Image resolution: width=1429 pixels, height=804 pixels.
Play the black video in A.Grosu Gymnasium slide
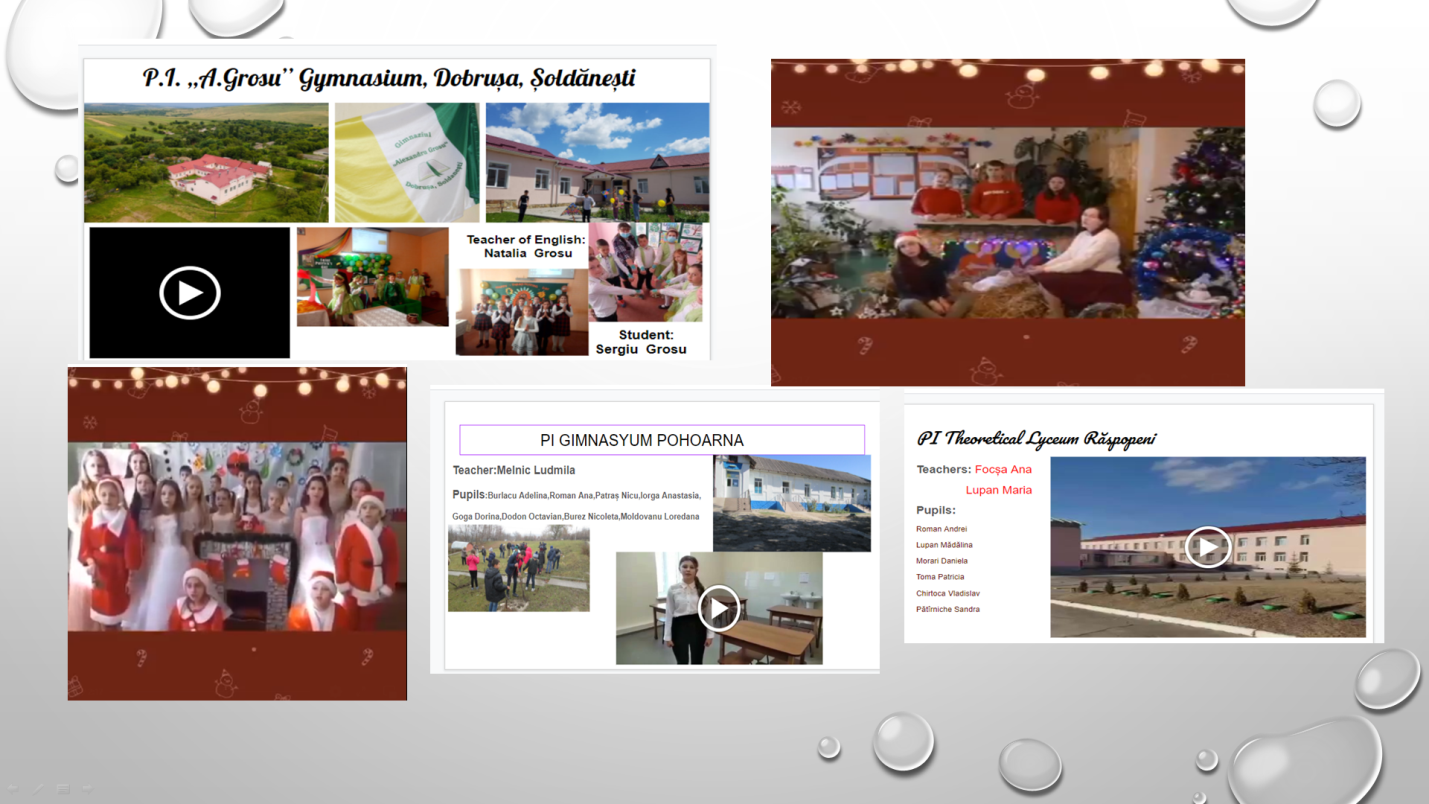(x=189, y=293)
